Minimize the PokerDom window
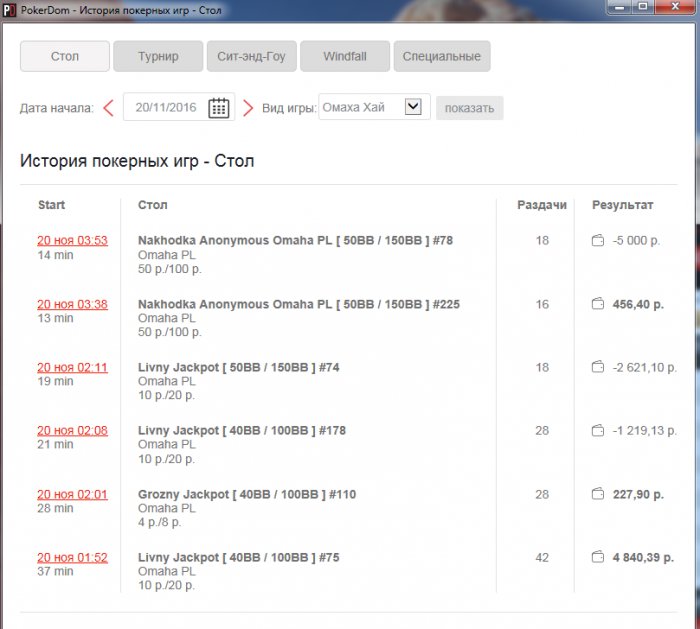Image resolution: width=700 pixels, height=629 pixels. (620, 7)
